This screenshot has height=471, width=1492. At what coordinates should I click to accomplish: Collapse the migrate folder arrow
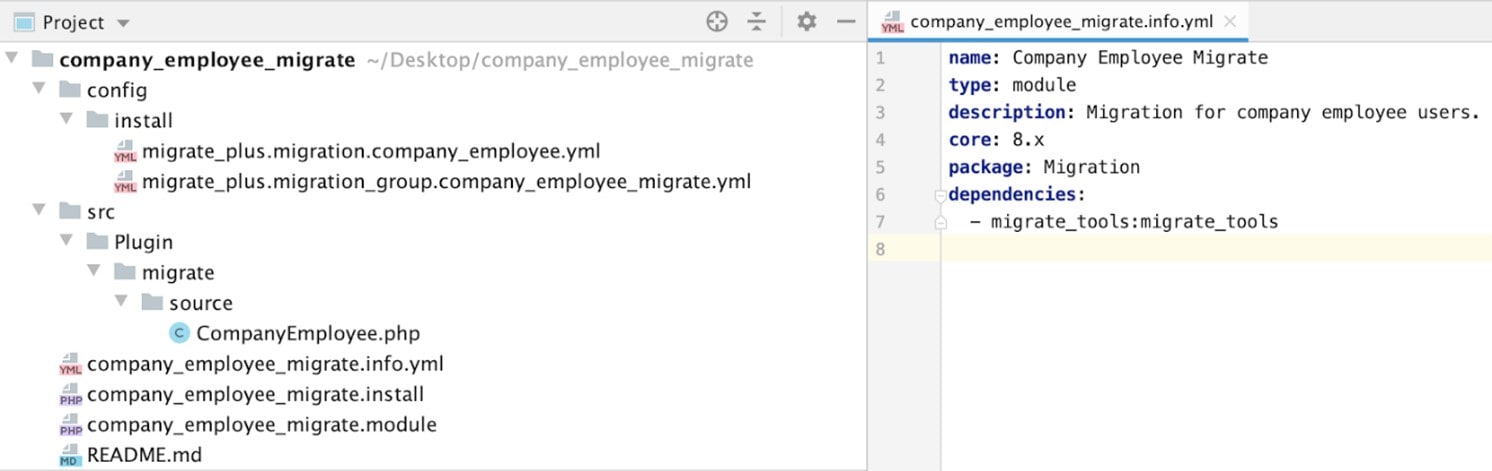(93, 271)
